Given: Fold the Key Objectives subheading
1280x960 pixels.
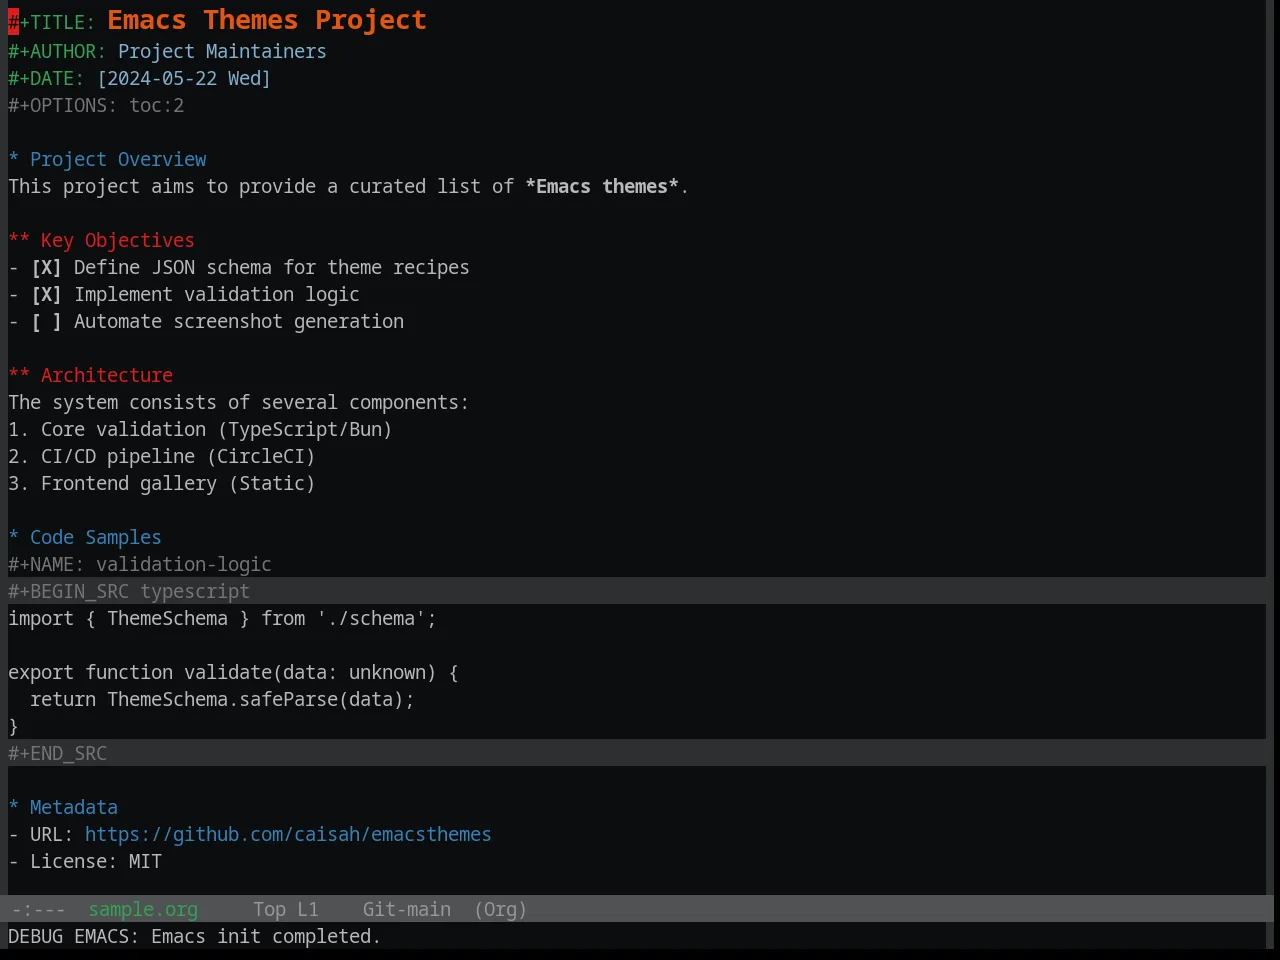Looking at the screenshot, I should click(101, 241).
